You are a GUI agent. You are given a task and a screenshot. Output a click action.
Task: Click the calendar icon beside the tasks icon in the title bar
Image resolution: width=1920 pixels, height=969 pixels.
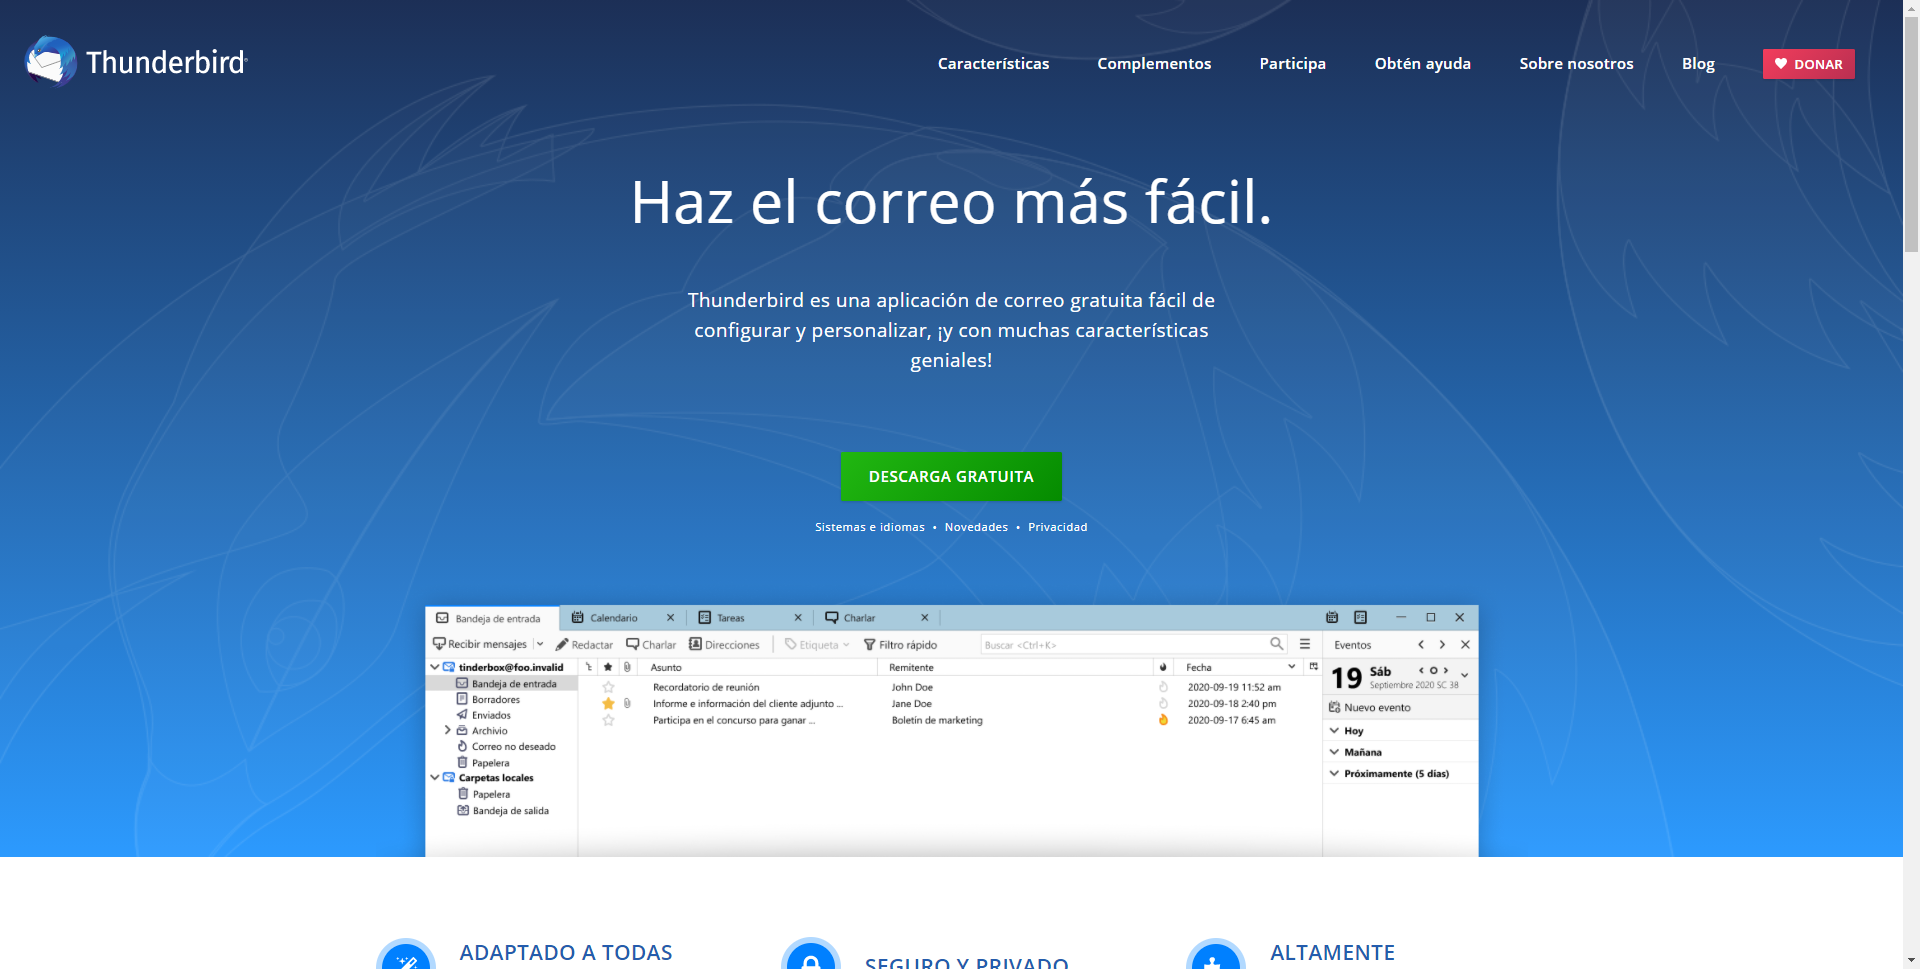coord(1332,617)
